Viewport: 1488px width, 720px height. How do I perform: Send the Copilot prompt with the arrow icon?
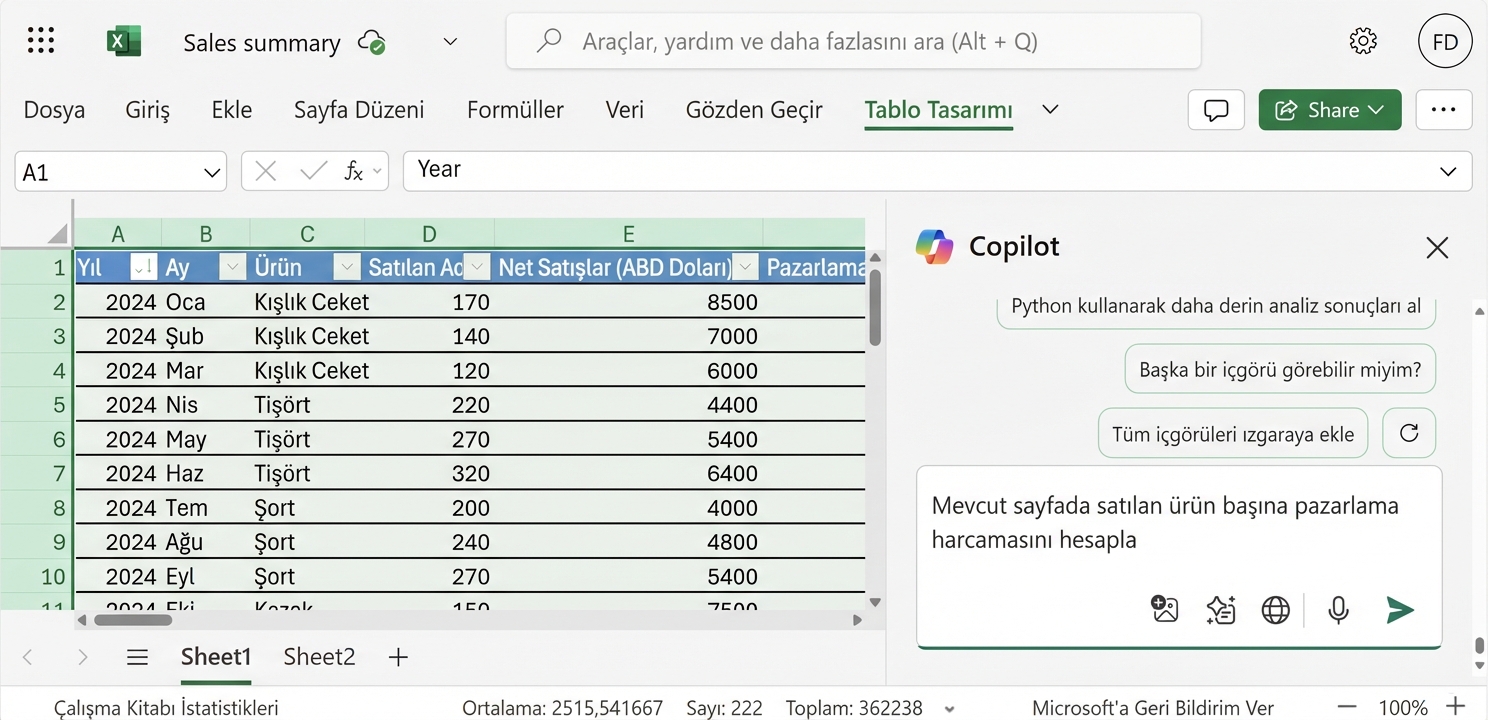(x=1400, y=608)
